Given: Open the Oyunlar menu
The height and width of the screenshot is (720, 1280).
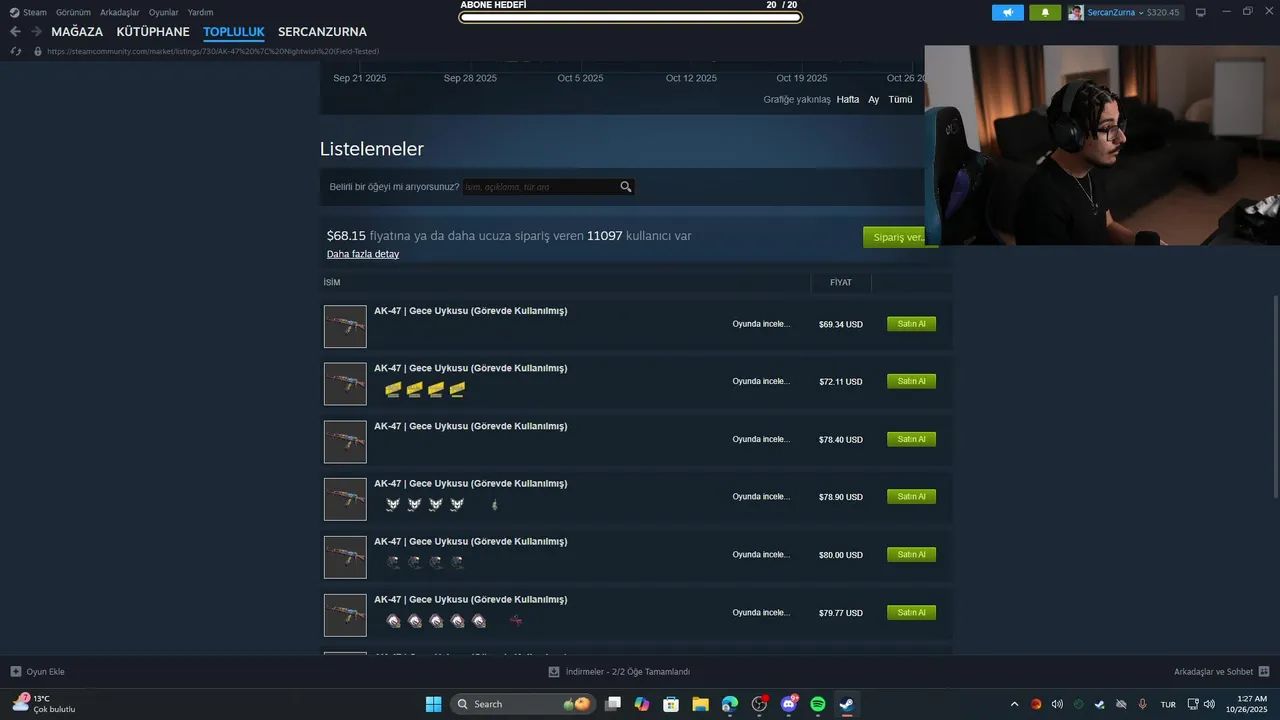Looking at the screenshot, I should click(x=164, y=12).
